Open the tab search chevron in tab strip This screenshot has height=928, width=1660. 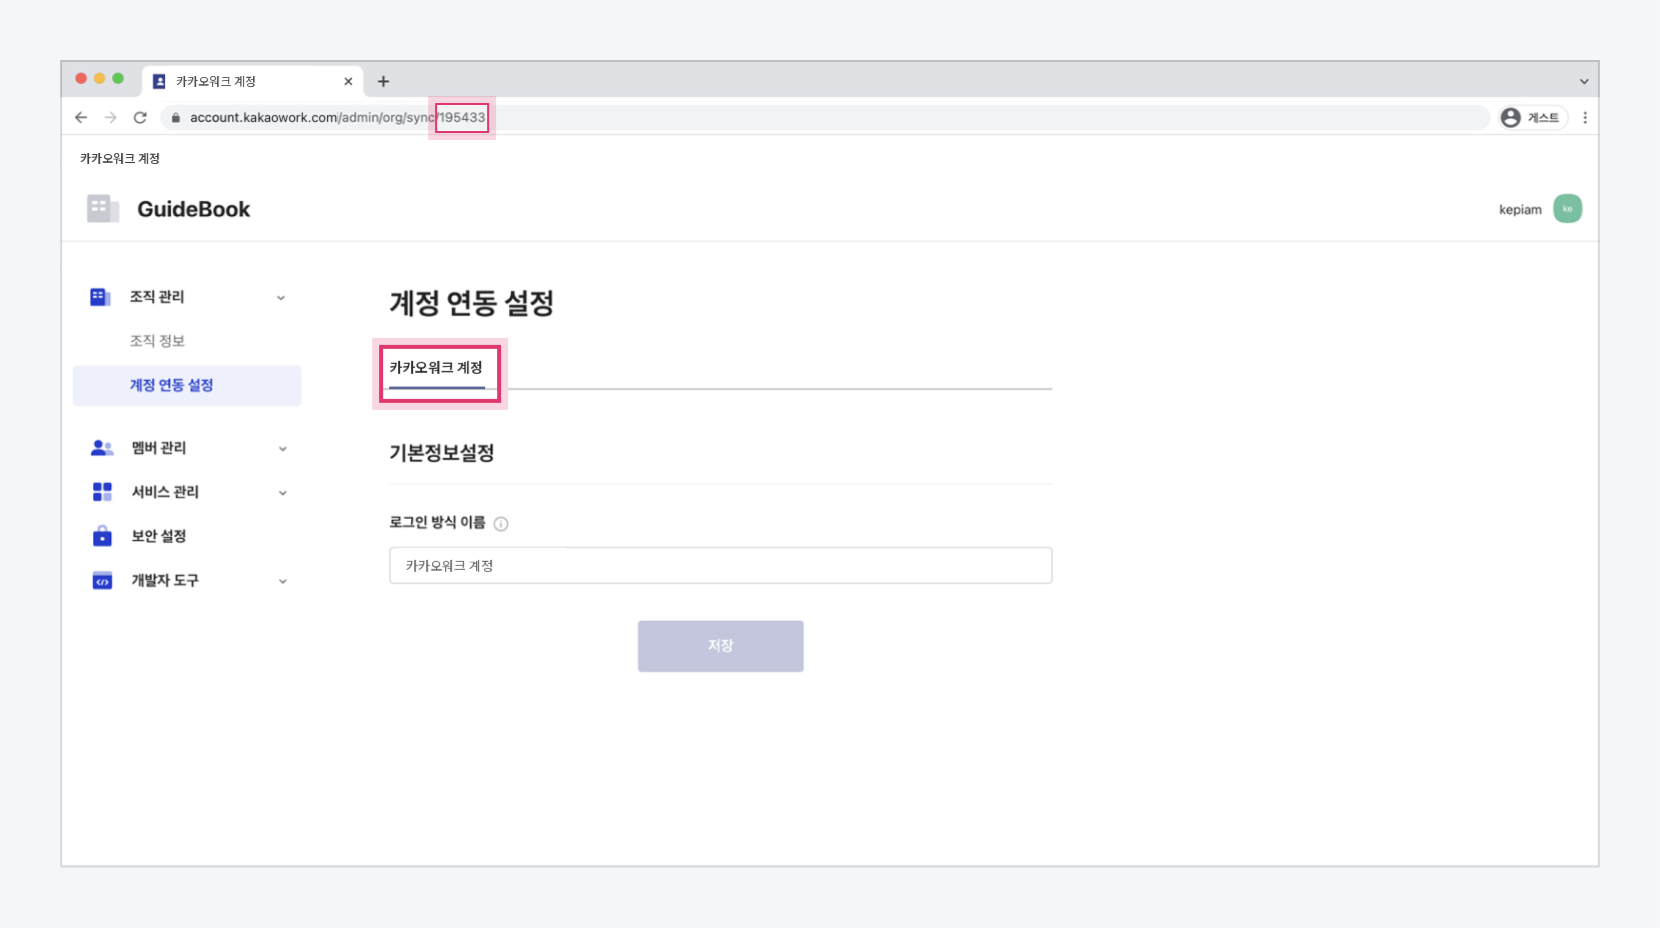[1584, 81]
